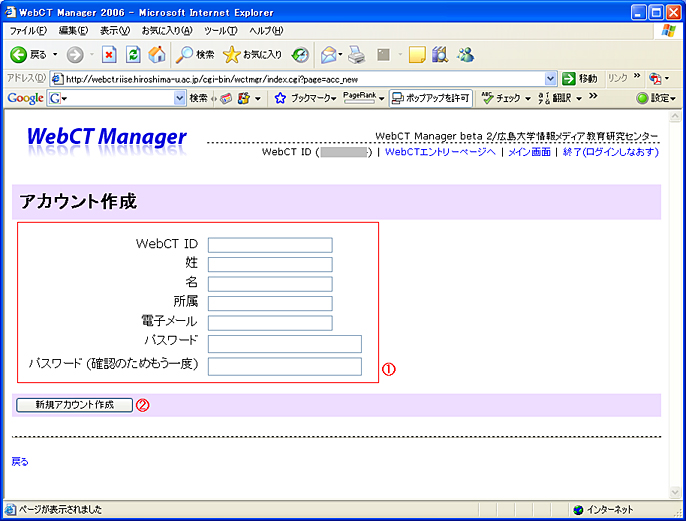
Task: Expand the Check (チェック) dropdown arrow
Action: pos(528,99)
